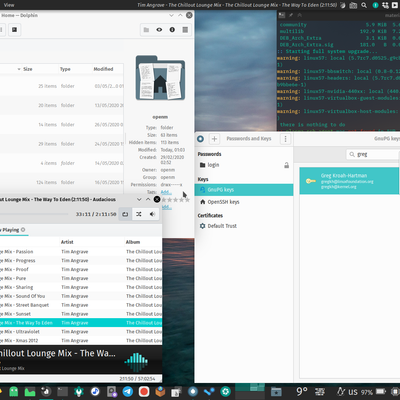Screen dimensions: 400x400
Task: Click the terminal new tab icon
Action: pyautogui.click(x=282, y=15)
